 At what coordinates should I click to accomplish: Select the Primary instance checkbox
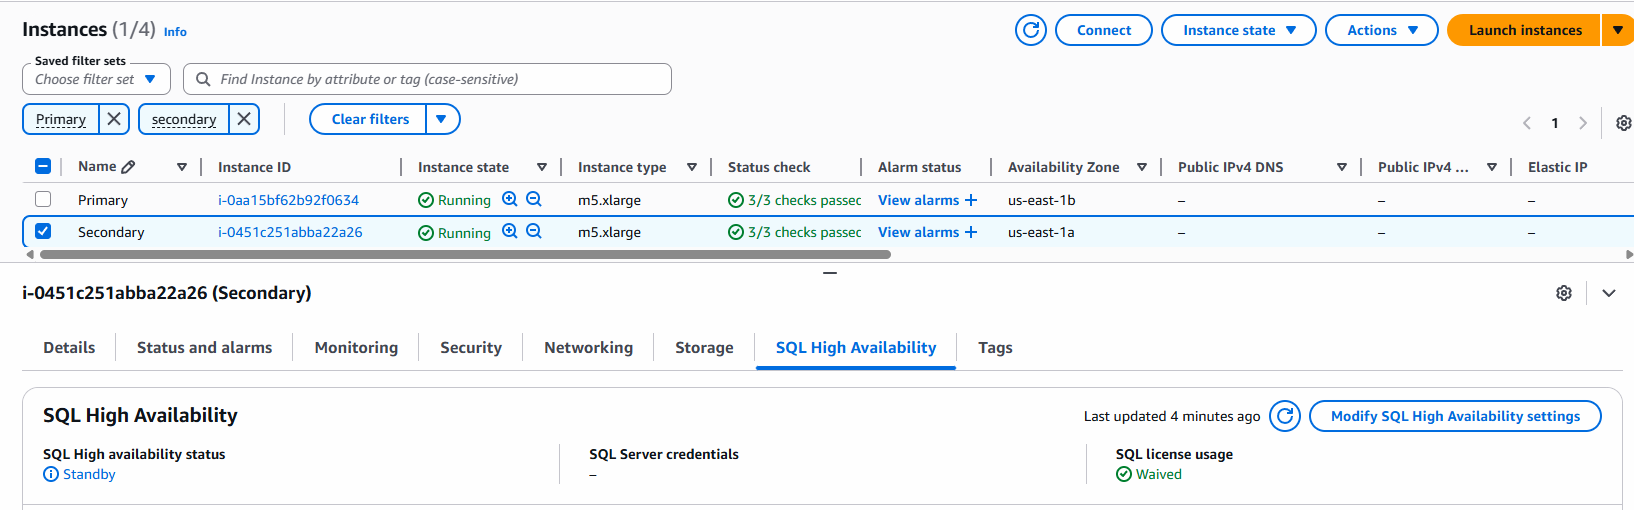pos(43,200)
